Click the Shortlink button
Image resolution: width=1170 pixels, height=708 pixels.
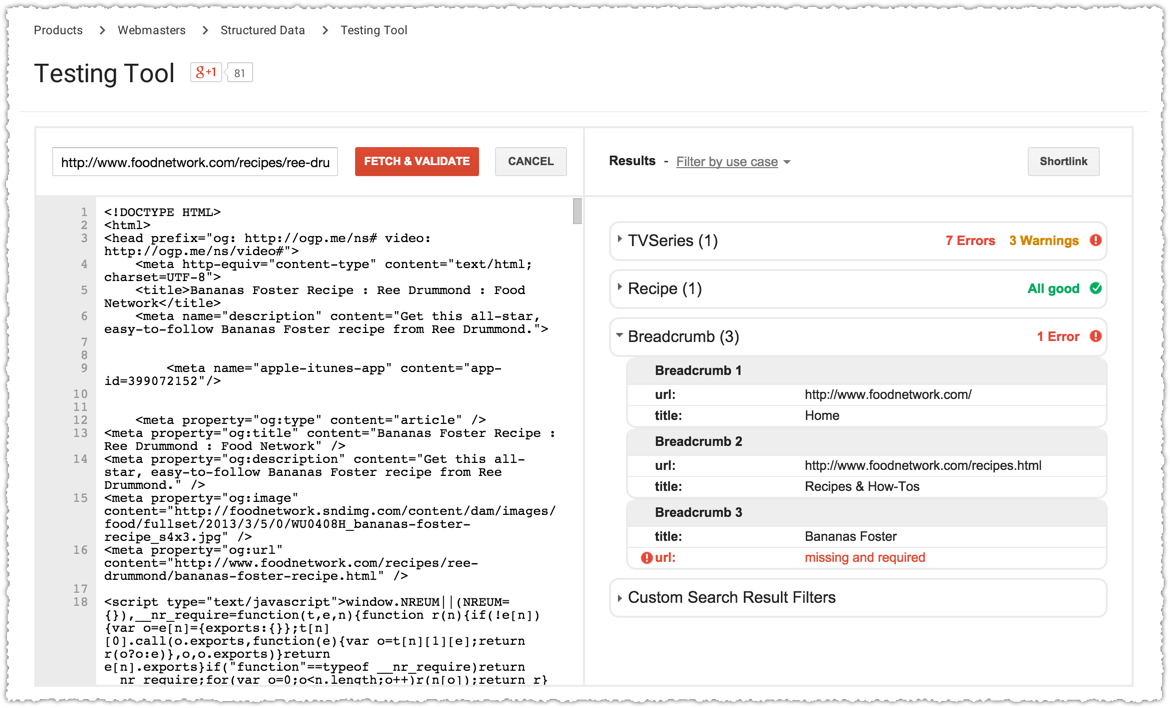coord(1063,161)
